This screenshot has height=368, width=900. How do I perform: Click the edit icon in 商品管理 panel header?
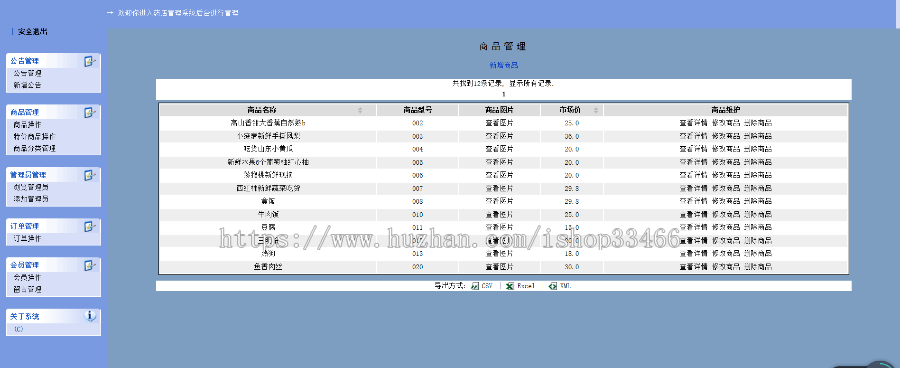(90, 112)
